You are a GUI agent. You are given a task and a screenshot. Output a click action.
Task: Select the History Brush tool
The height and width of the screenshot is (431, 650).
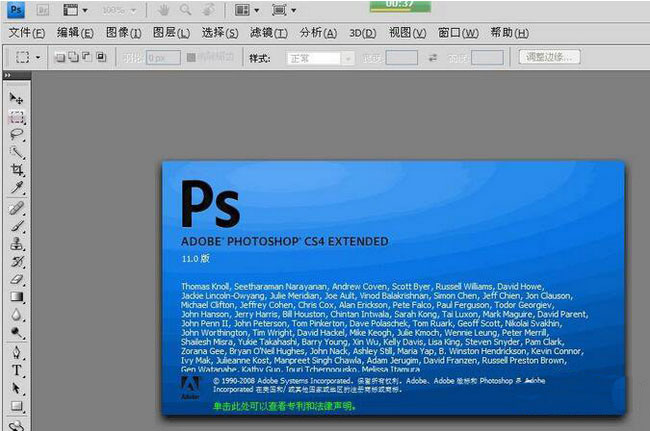(17, 262)
